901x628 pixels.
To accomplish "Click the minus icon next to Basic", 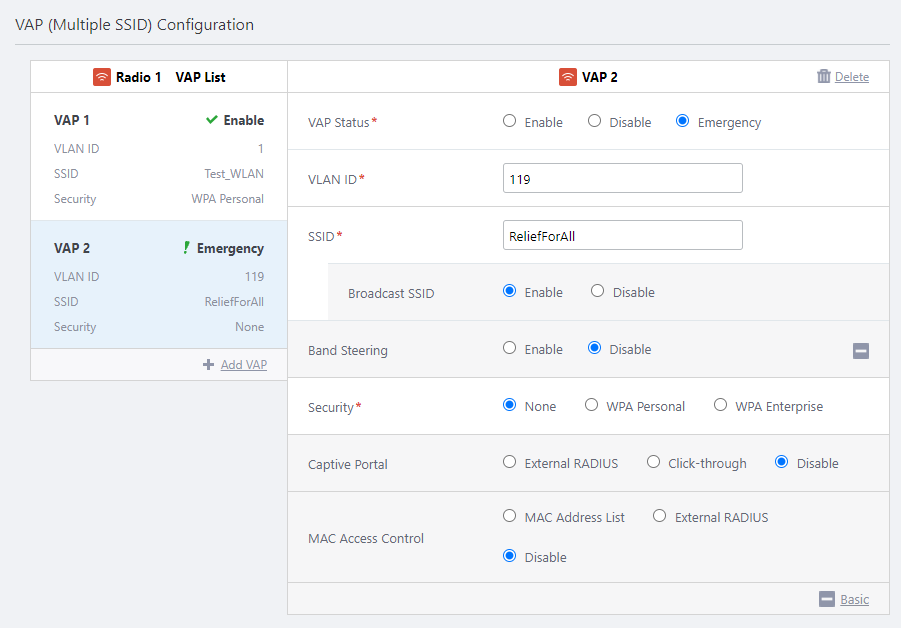I will [826, 599].
